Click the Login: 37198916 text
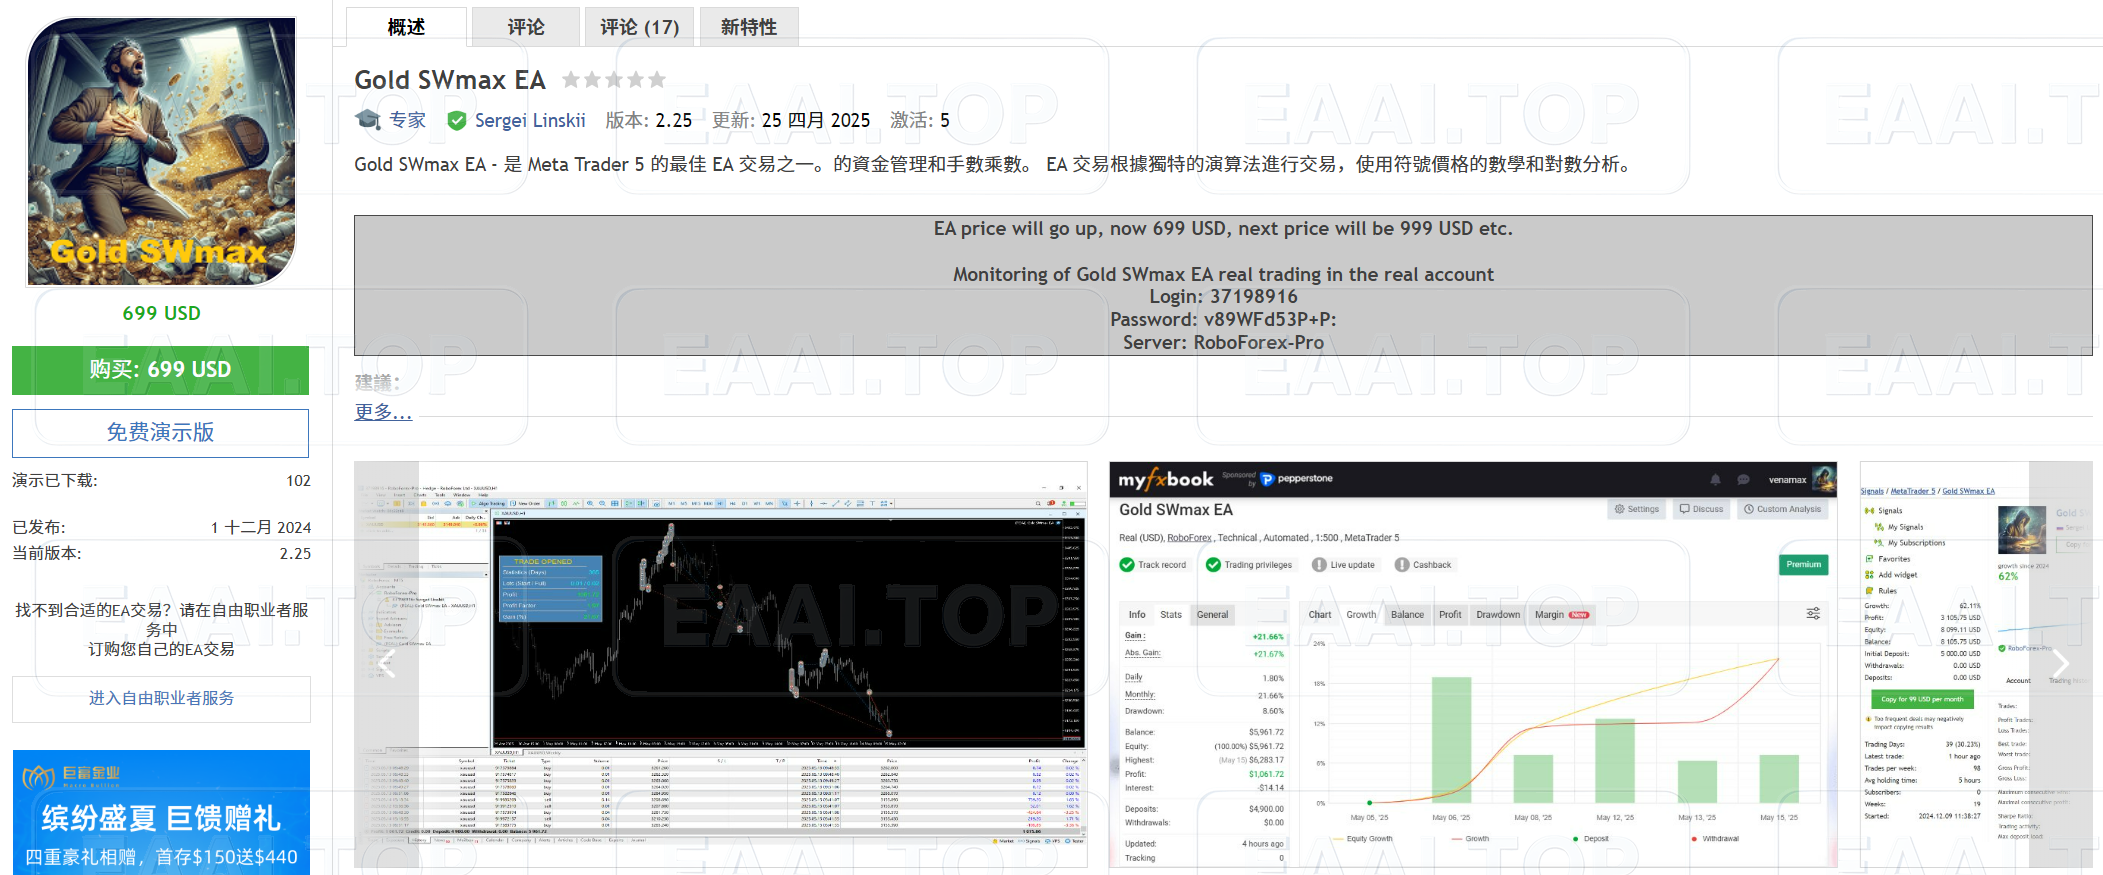 (x=1224, y=297)
